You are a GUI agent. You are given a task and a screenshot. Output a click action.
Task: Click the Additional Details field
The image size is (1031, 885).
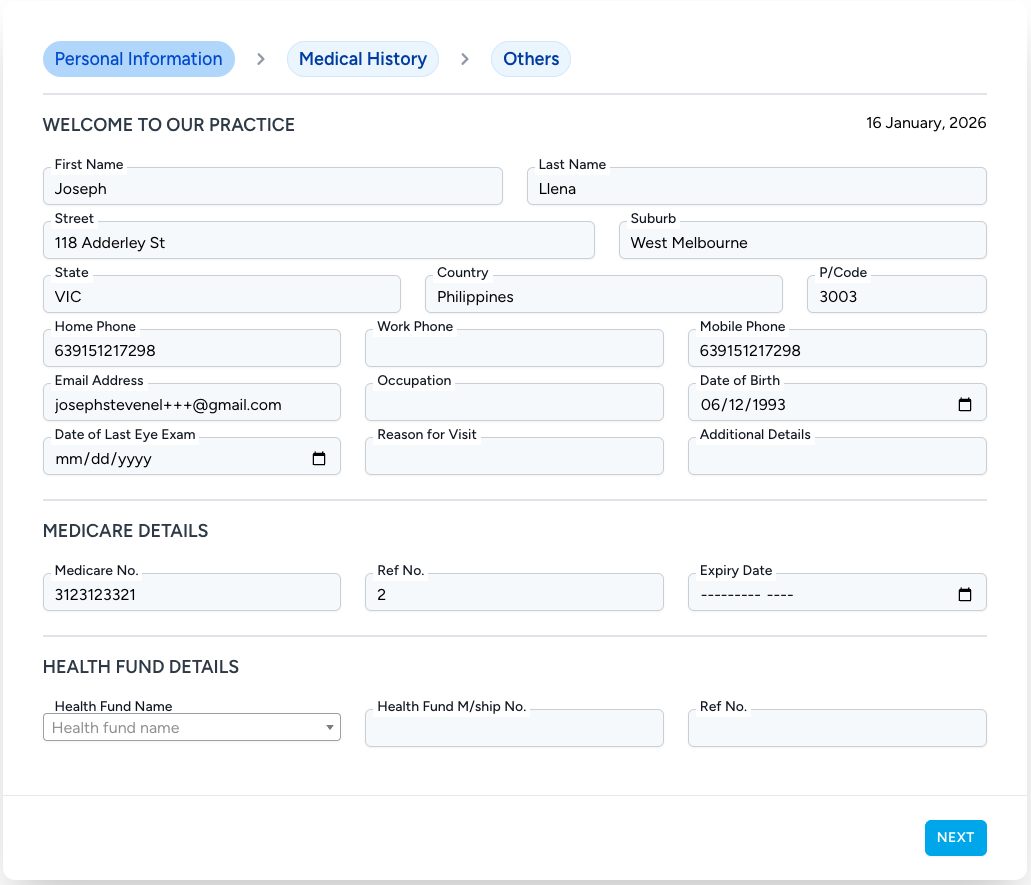pyautogui.click(x=836, y=456)
